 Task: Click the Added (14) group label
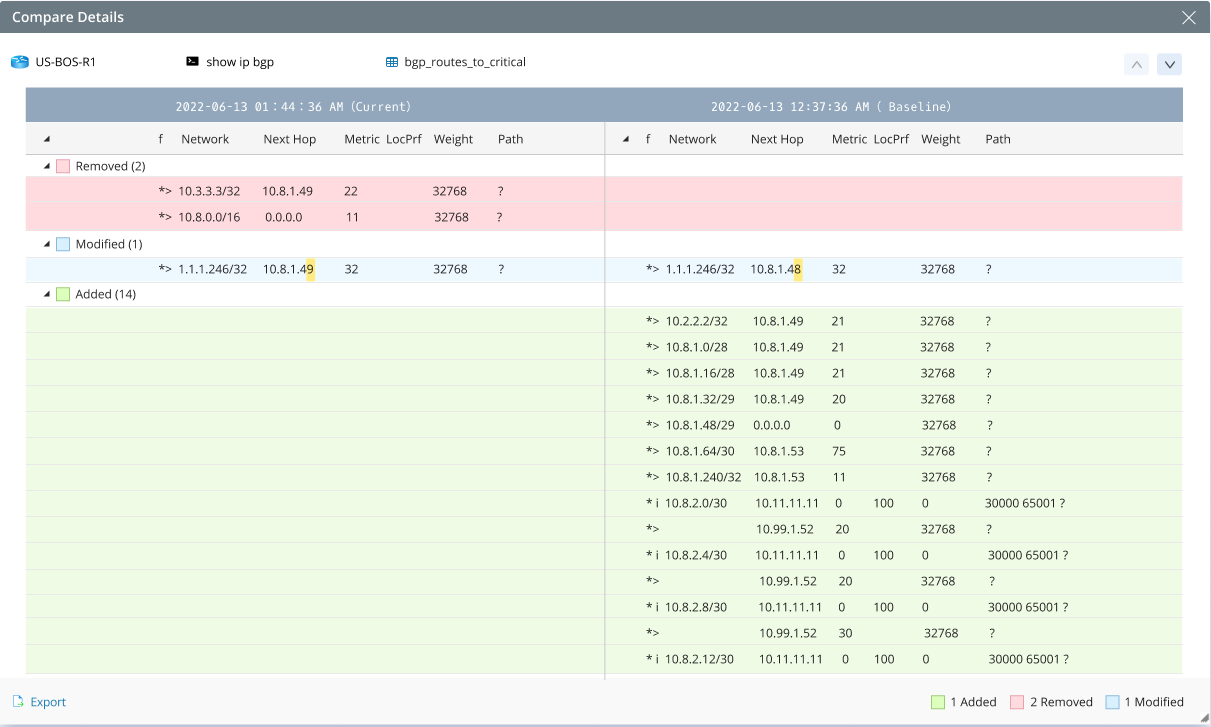106,294
